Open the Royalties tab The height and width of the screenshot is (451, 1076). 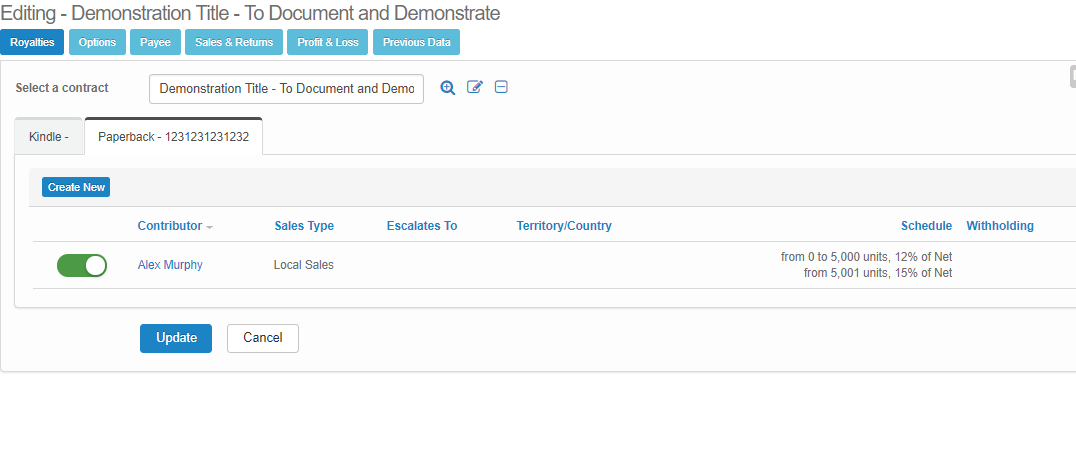[32, 42]
